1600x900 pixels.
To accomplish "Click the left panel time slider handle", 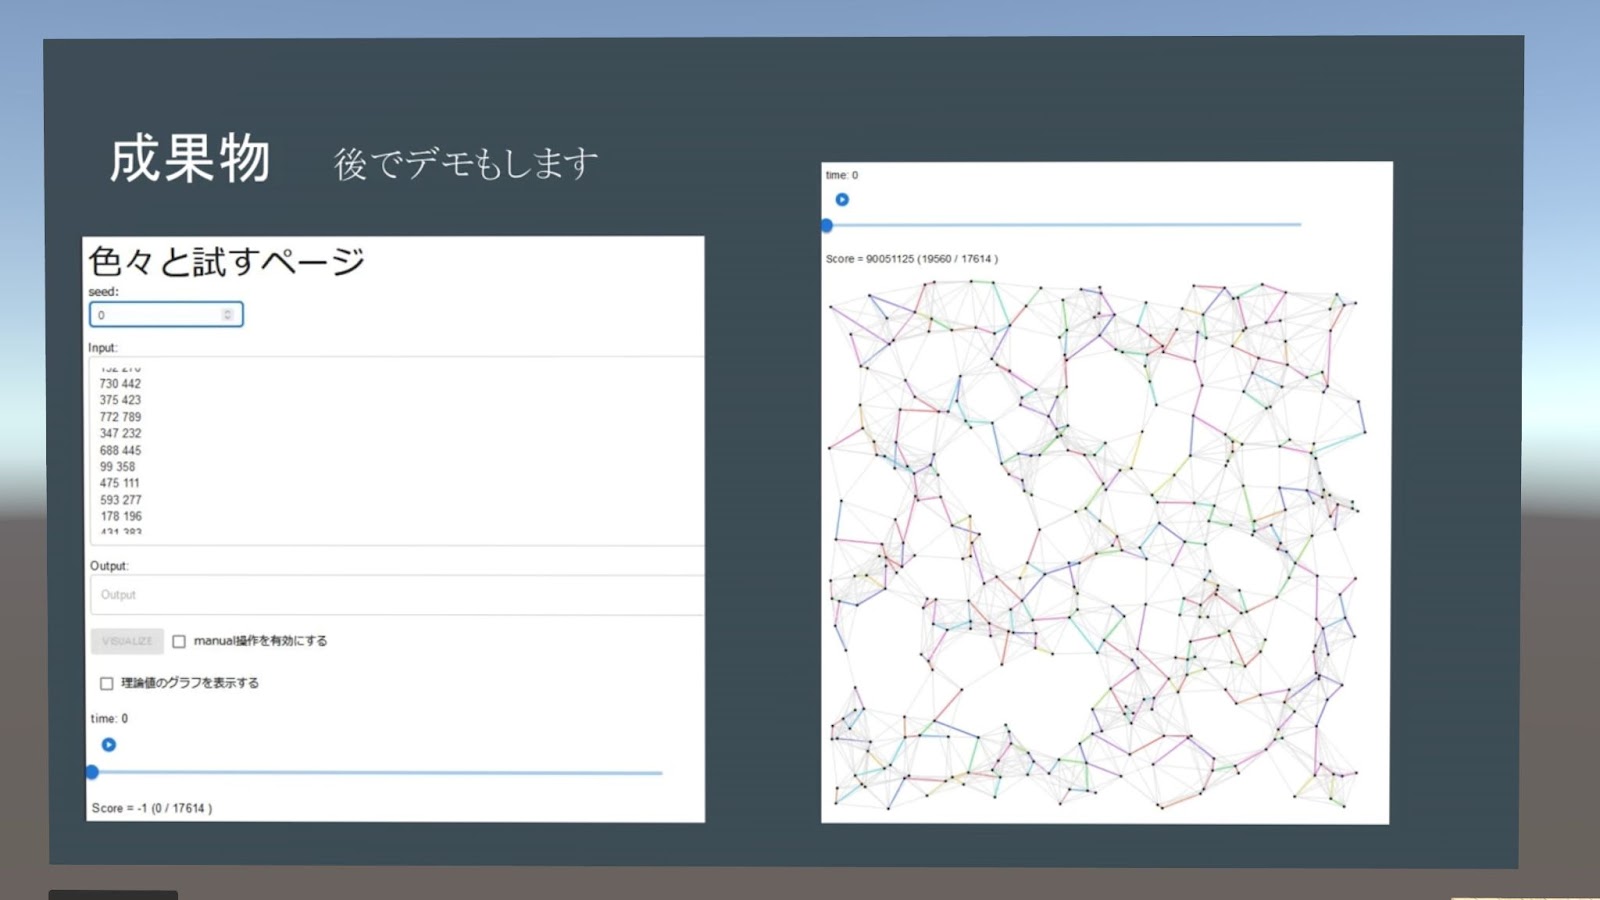I will [92, 772].
